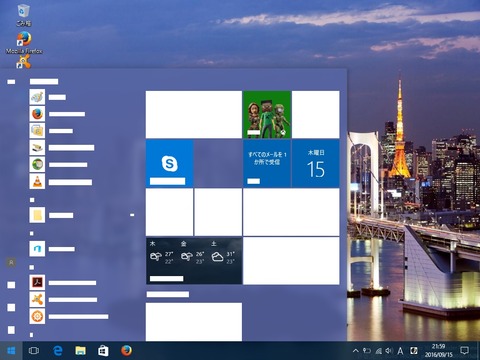Open the Recycle Bin desktop icon
The image size is (480, 360).
pyautogui.click(x=23, y=15)
